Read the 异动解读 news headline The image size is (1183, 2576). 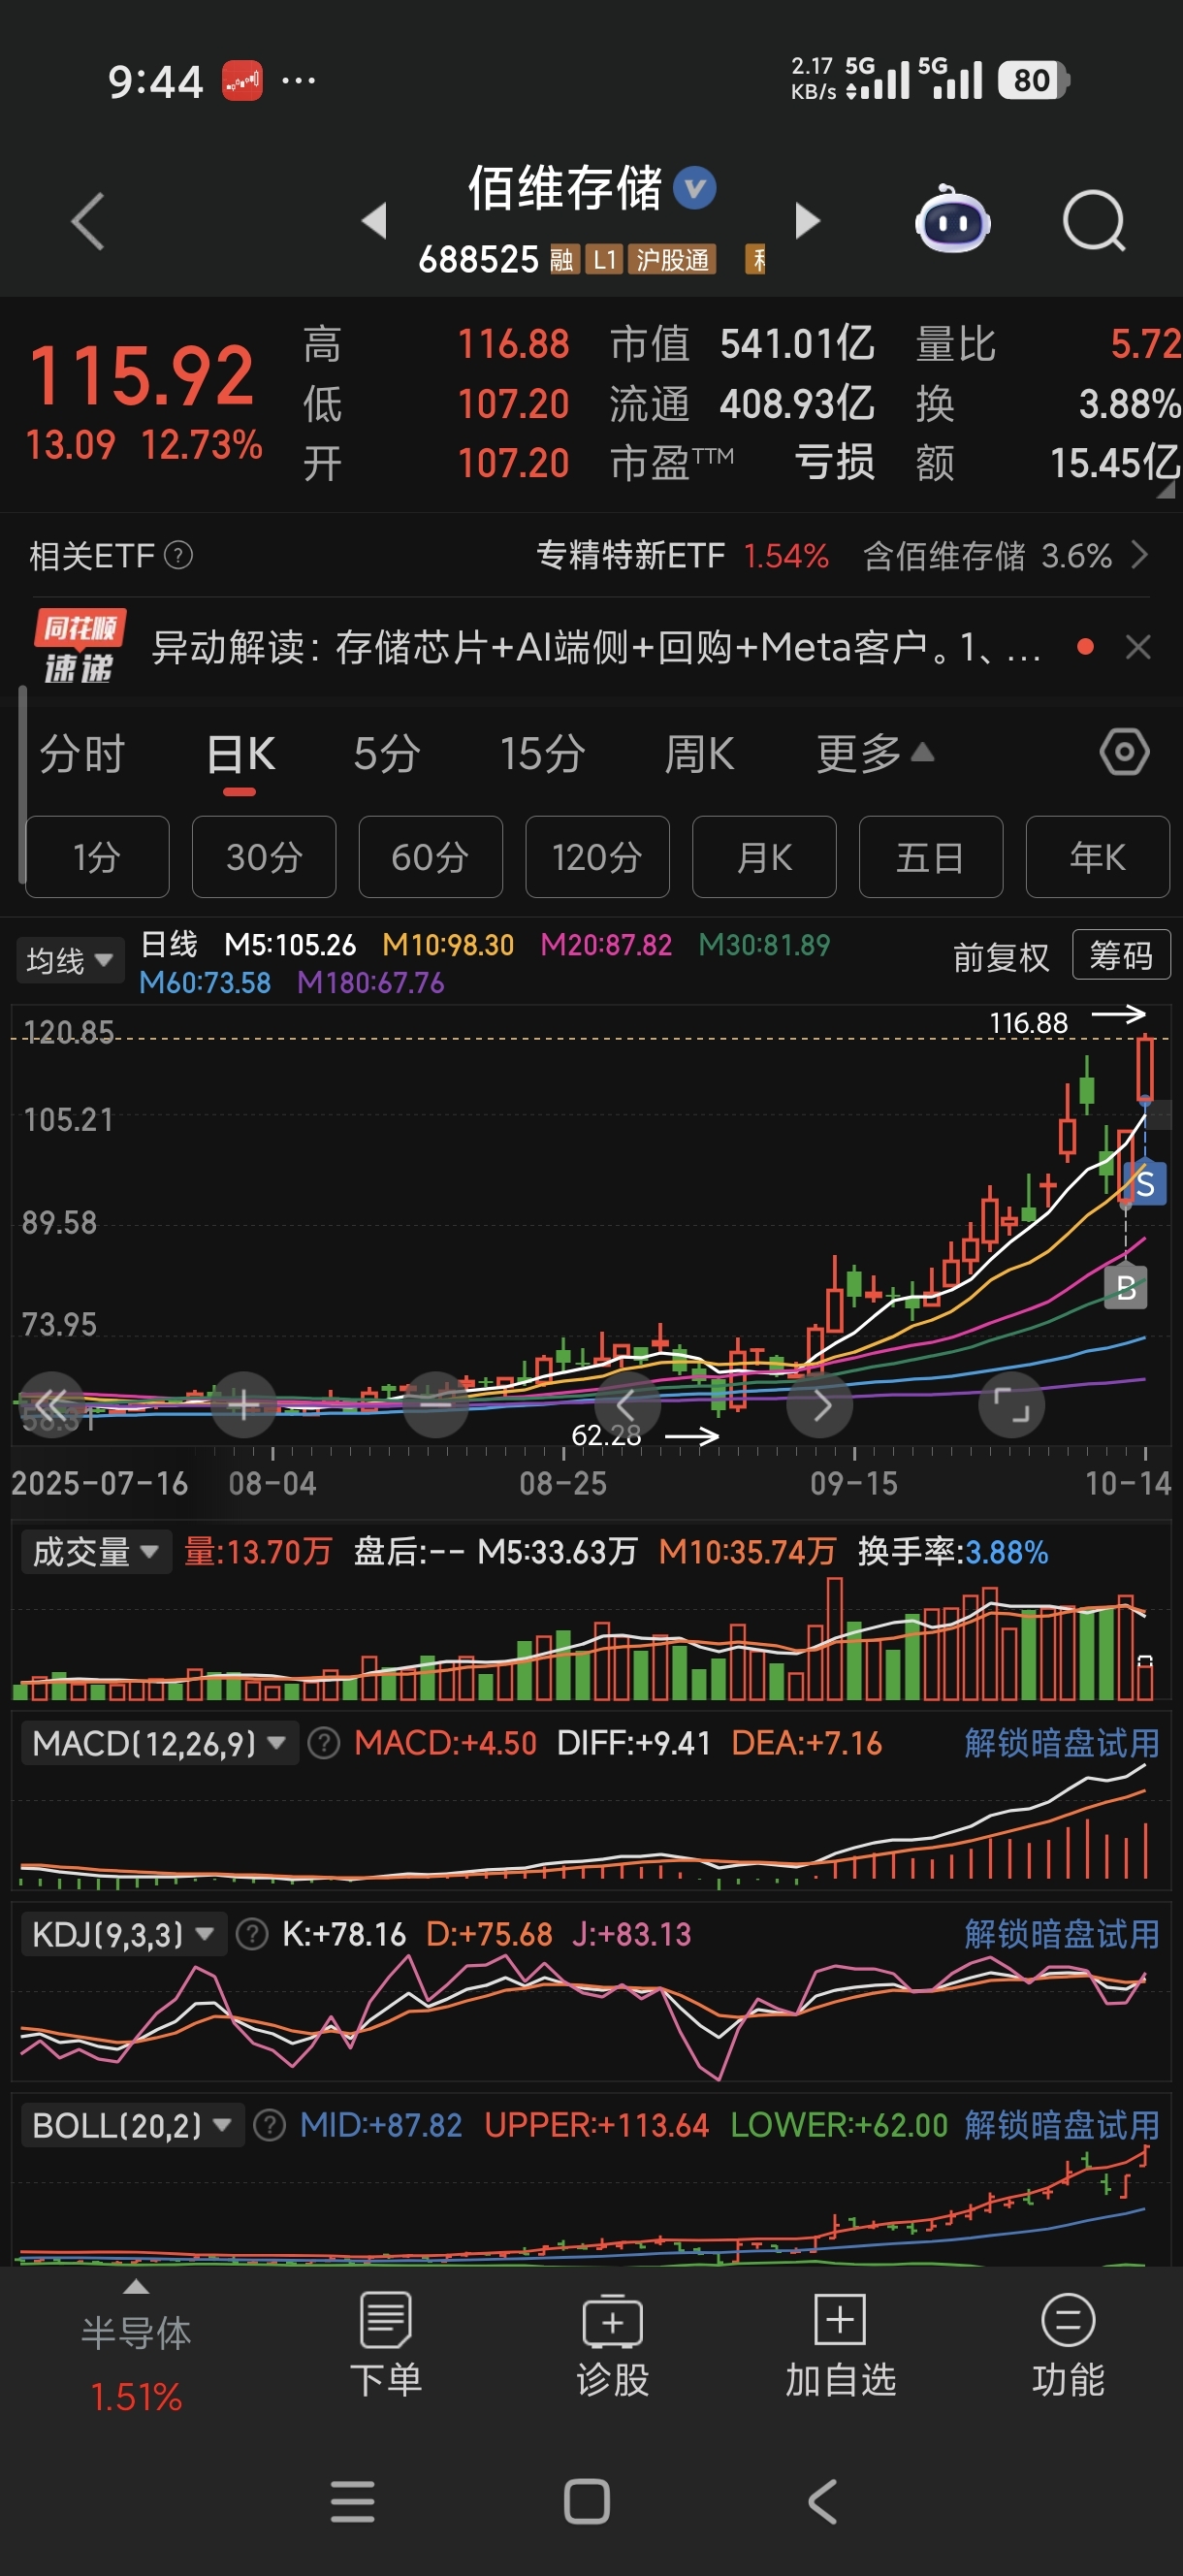597,647
